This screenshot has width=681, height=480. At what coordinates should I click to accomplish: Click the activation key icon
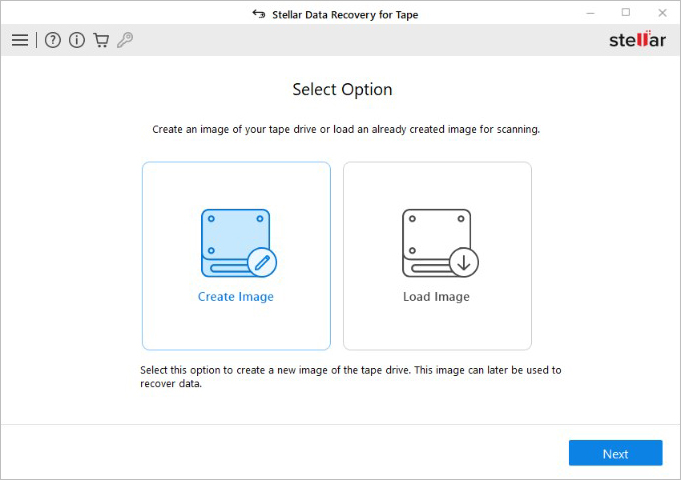(x=125, y=40)
